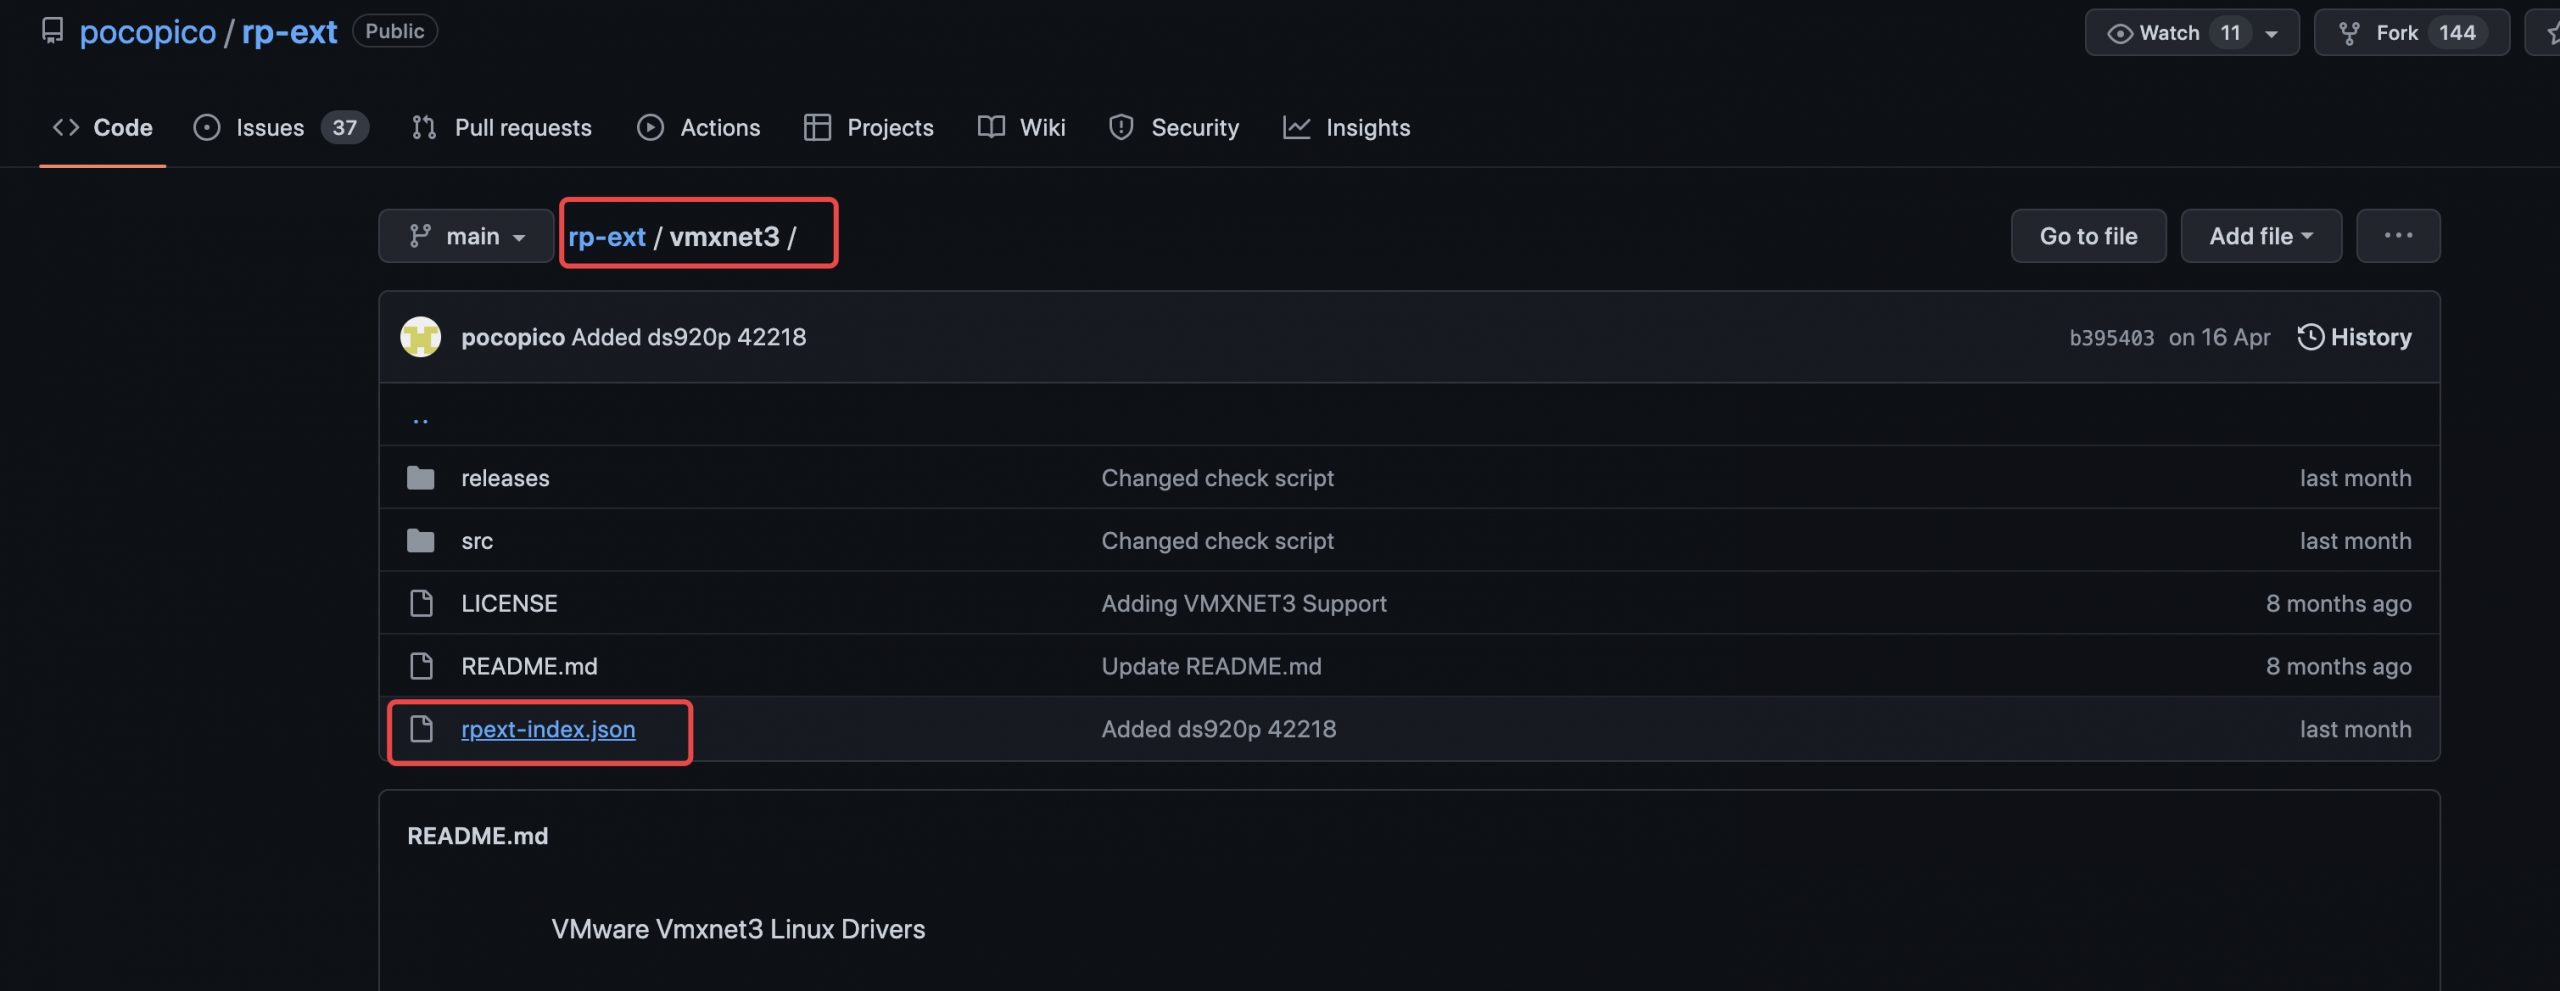2560x991 pixels.
Task: Open the Security tab
Action: pyautogui.click(x=1174, y=127)
